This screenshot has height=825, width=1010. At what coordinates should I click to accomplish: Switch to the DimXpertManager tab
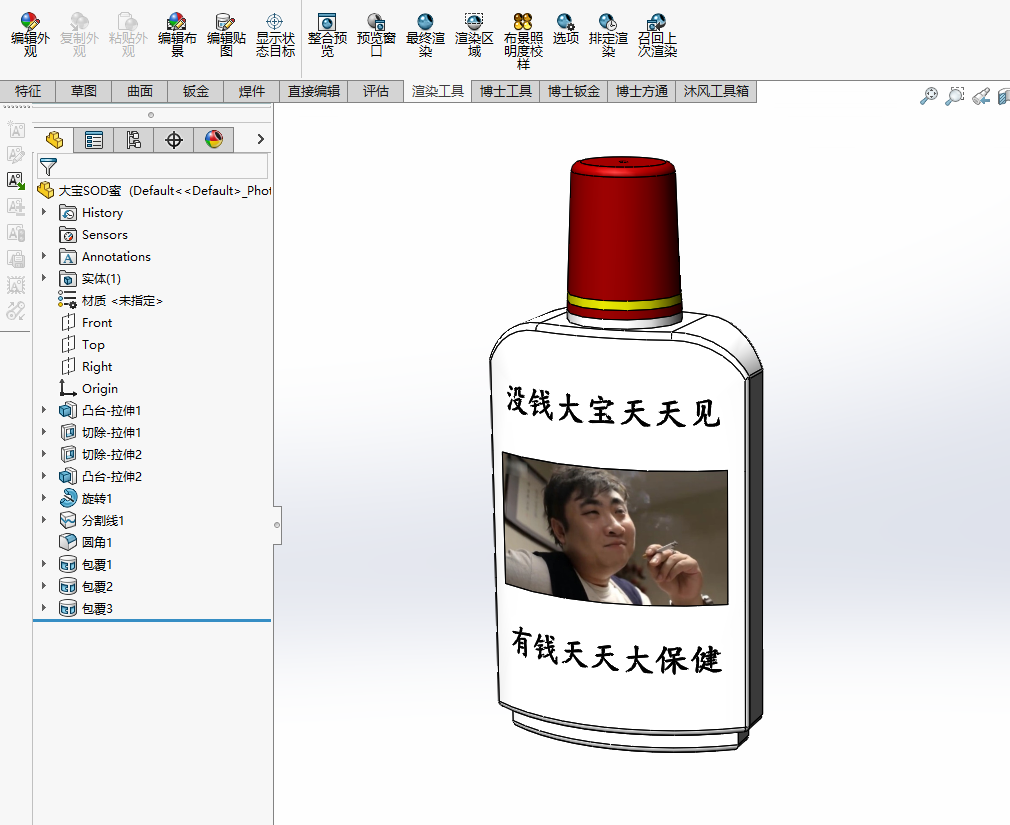point(174,140)
